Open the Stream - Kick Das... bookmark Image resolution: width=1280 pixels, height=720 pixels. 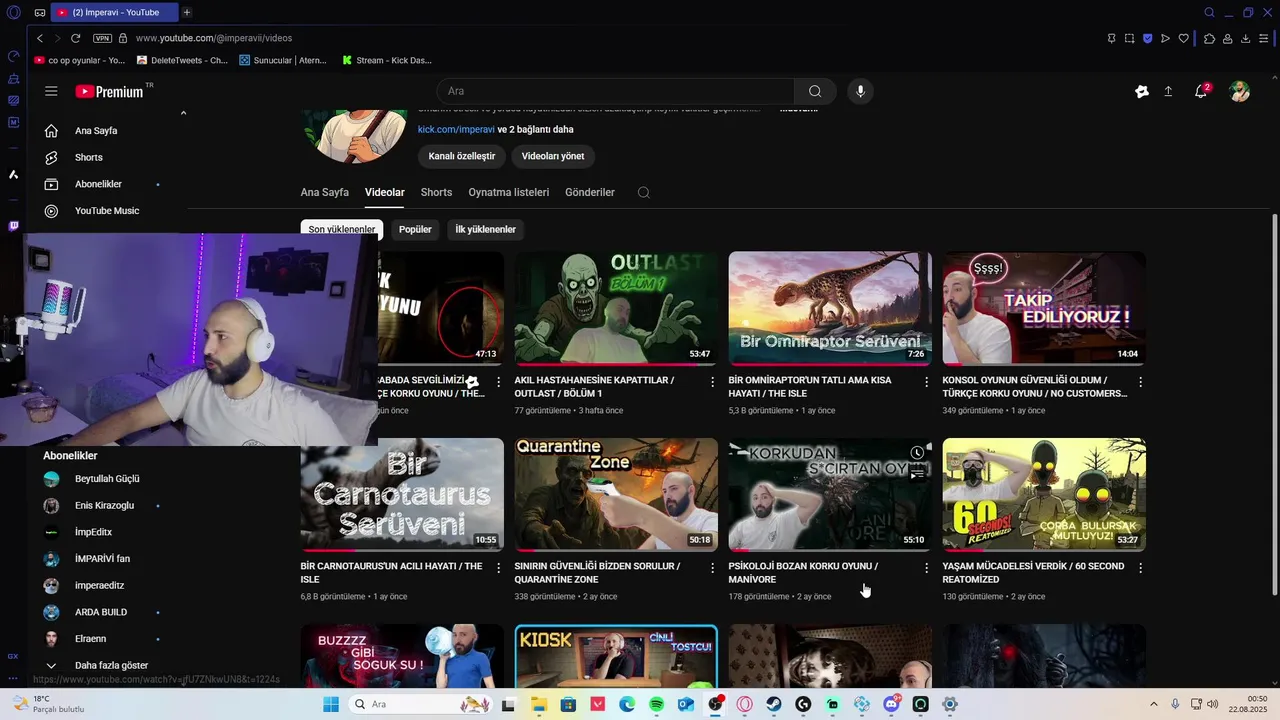pos(386,60)
